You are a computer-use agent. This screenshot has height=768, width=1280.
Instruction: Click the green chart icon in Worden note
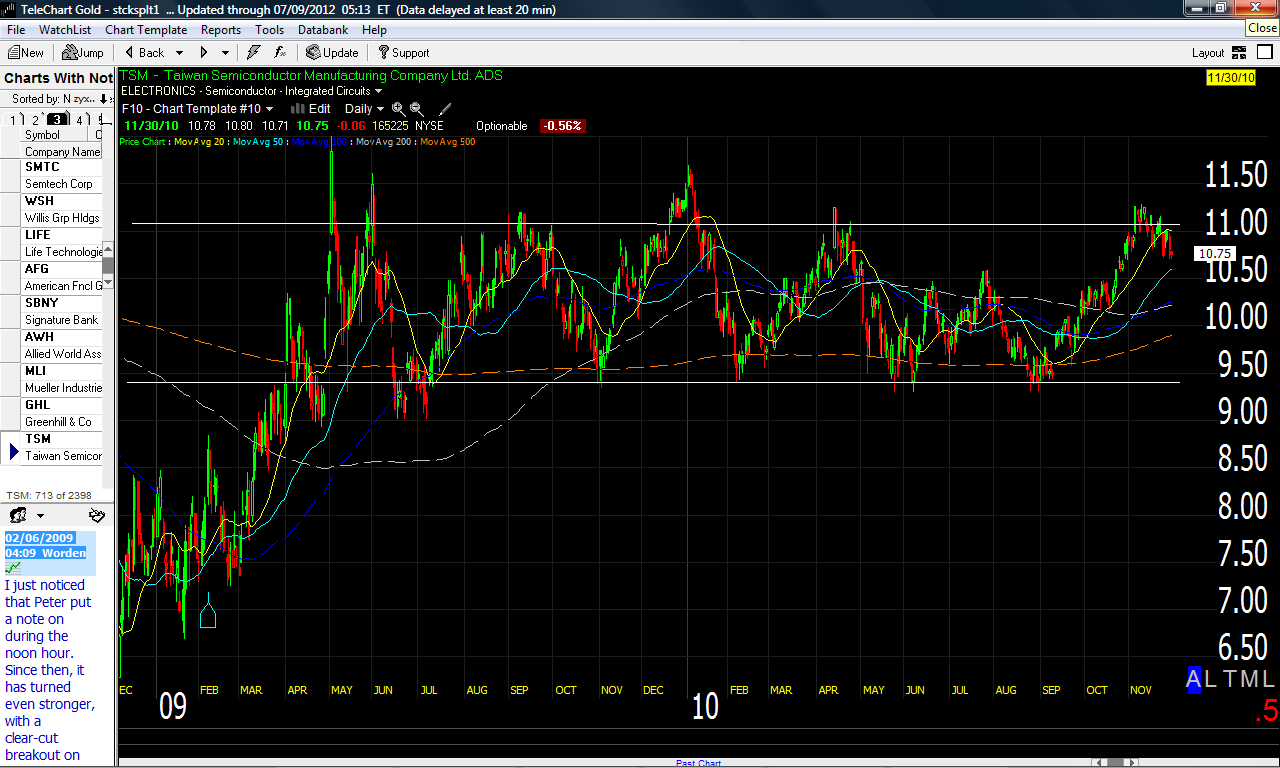13,568
